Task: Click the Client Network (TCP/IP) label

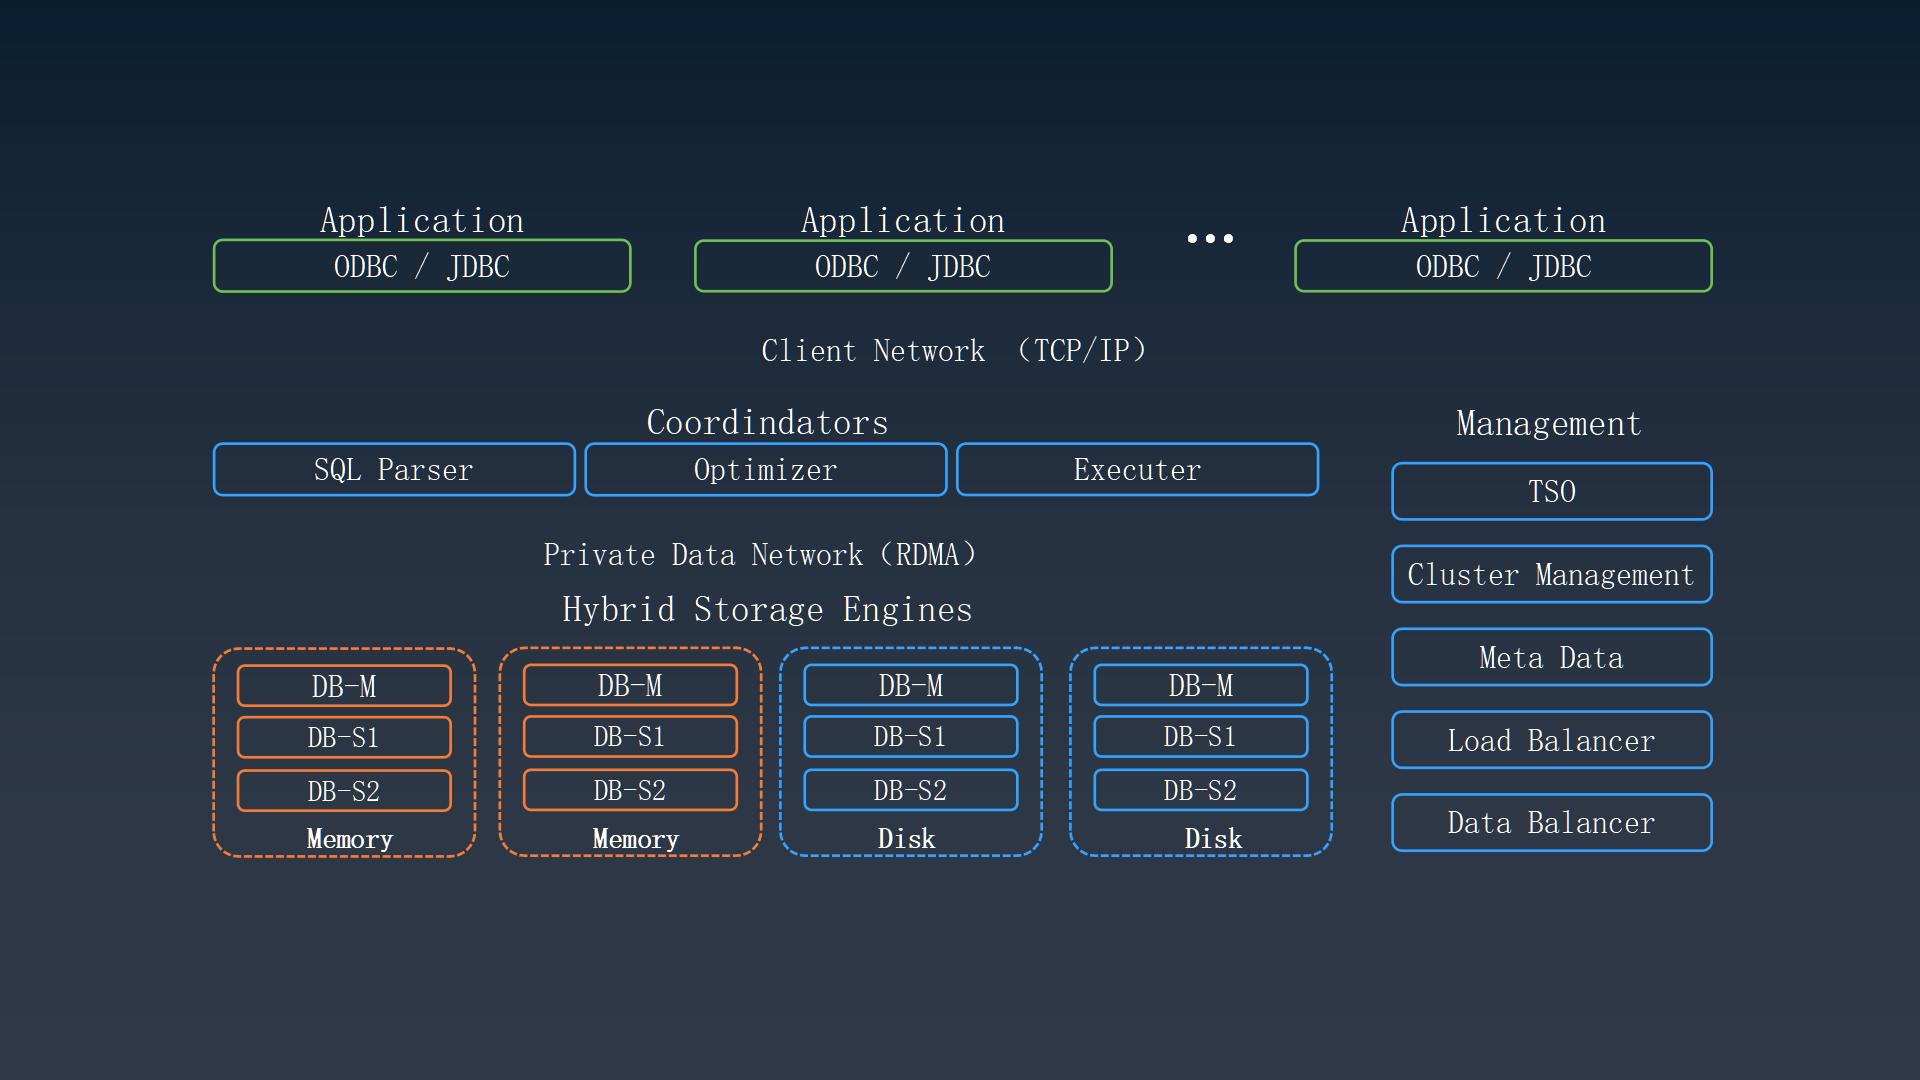Action: click(955, 351)
